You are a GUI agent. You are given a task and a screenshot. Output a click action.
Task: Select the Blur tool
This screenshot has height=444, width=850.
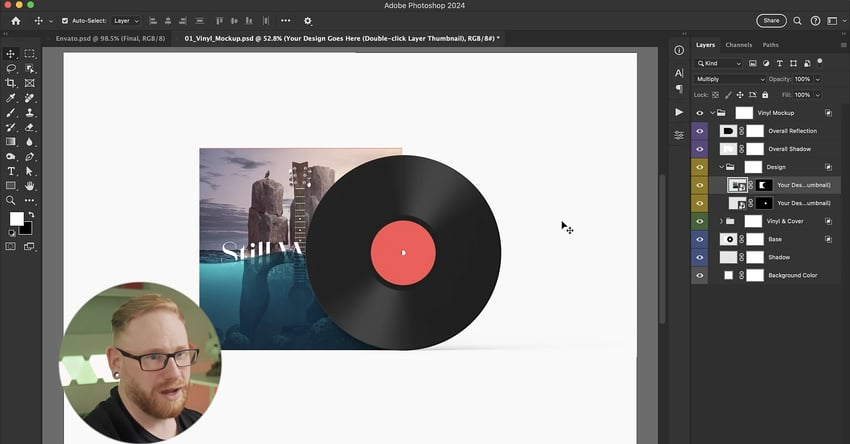pyautogui.click(x=29, y=141)
